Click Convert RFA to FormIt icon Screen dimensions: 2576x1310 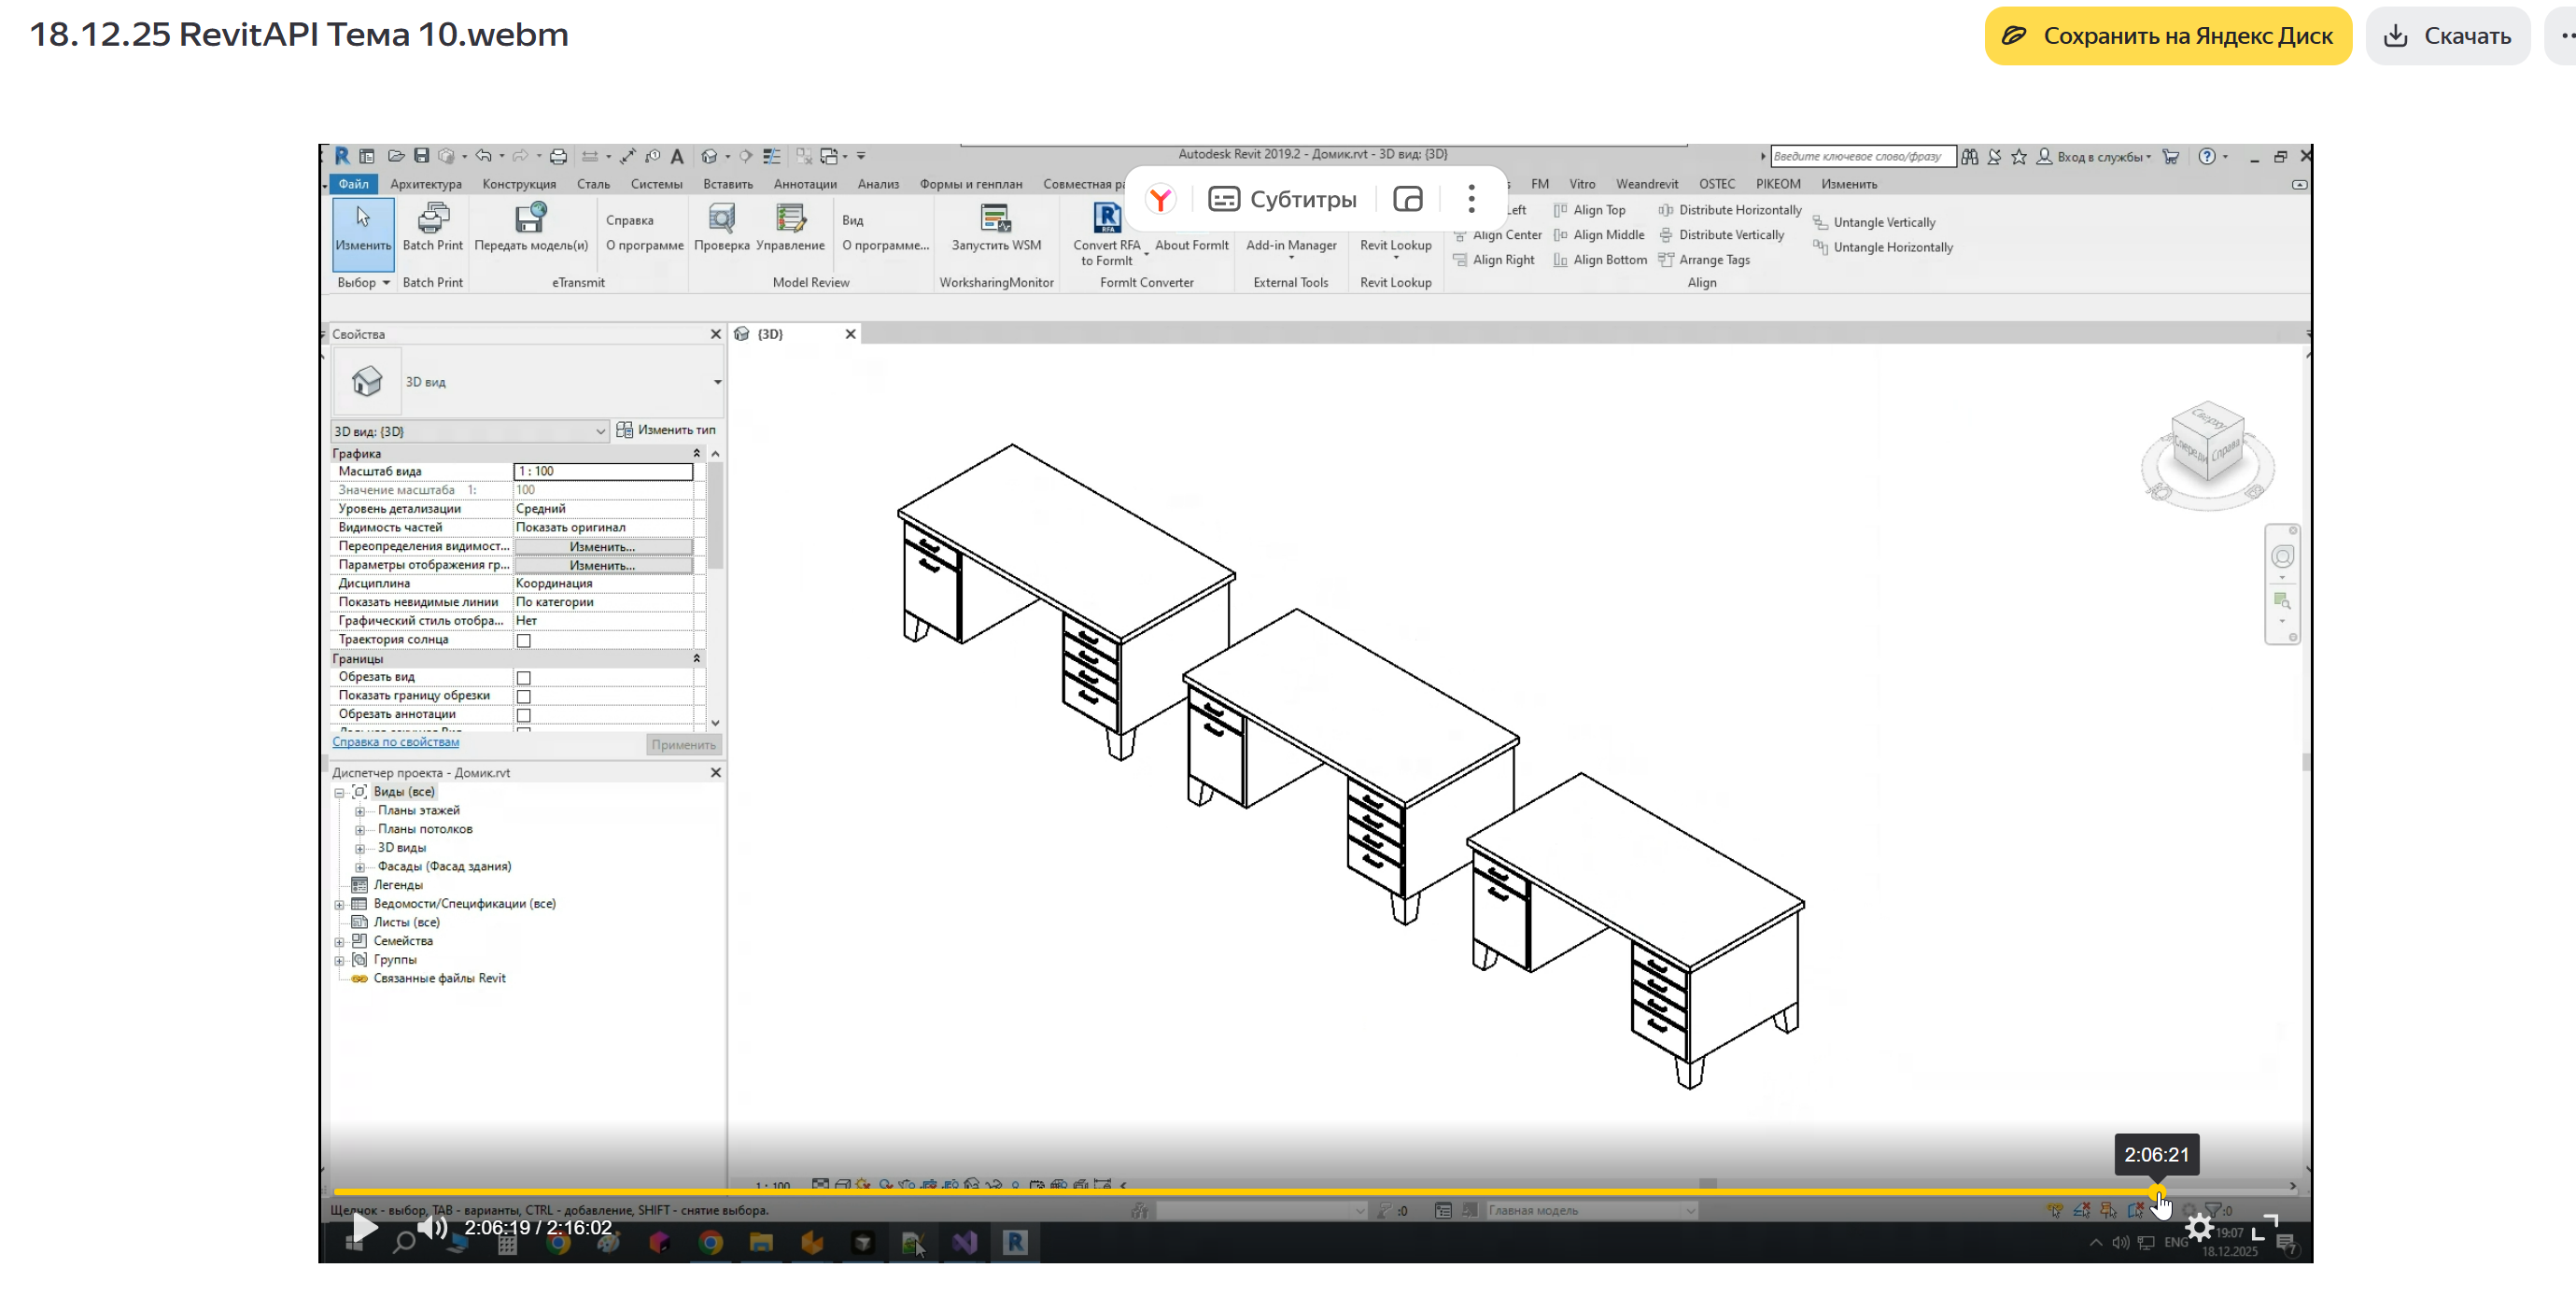tap(1106, 219)
